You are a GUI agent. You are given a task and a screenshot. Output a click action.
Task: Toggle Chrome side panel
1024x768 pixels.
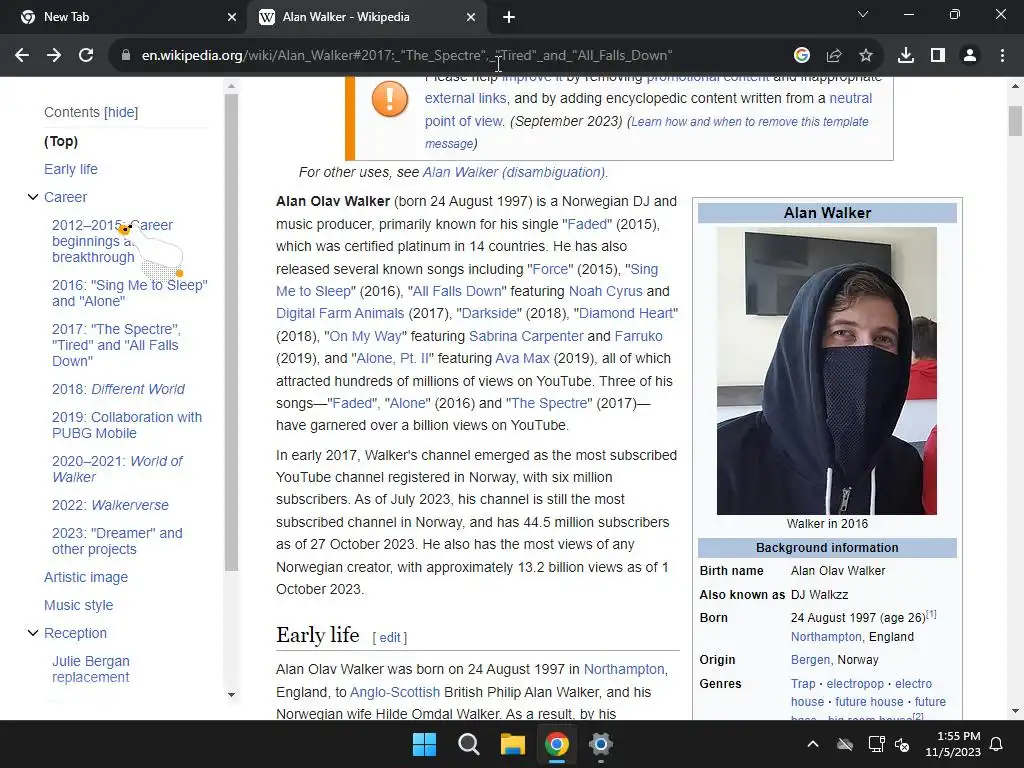pyautogui.click(x=938, y=56)
